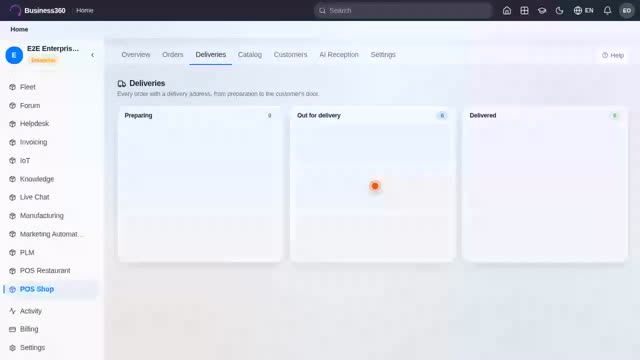Image resolution: width=640 pixels, height=360 pixels.
Task: Open notifications bell icon
Action: tap(607, 11)
